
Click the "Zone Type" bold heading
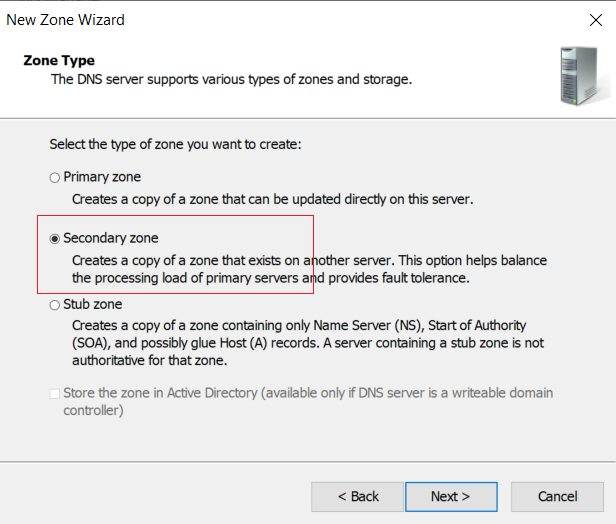pyautogui.click(x=59, y=60)
